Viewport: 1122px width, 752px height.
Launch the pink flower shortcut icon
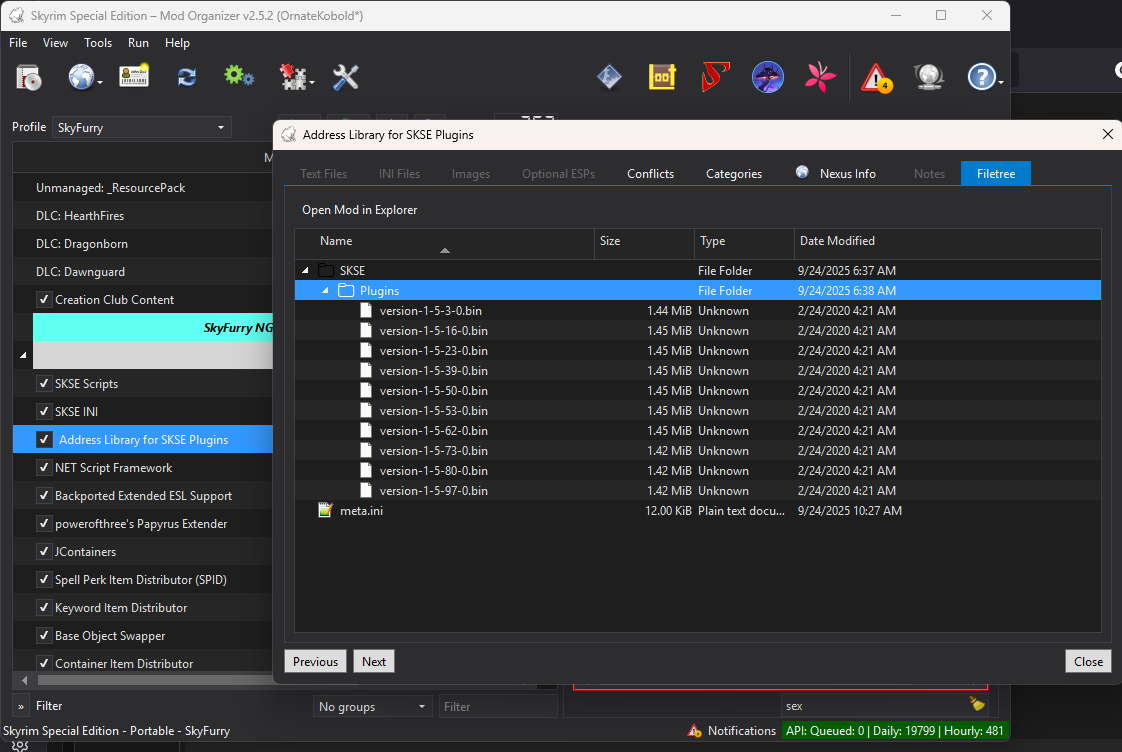(x=820, y=77)
